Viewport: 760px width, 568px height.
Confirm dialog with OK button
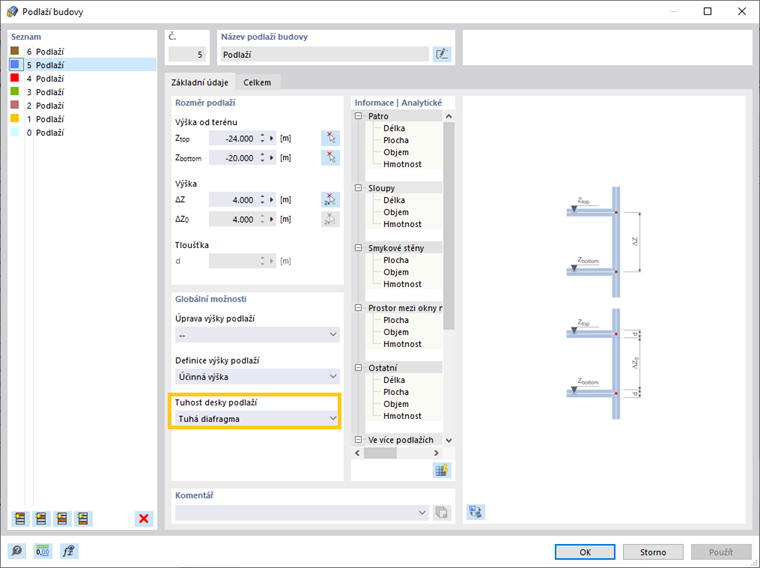tap(585, 552)
